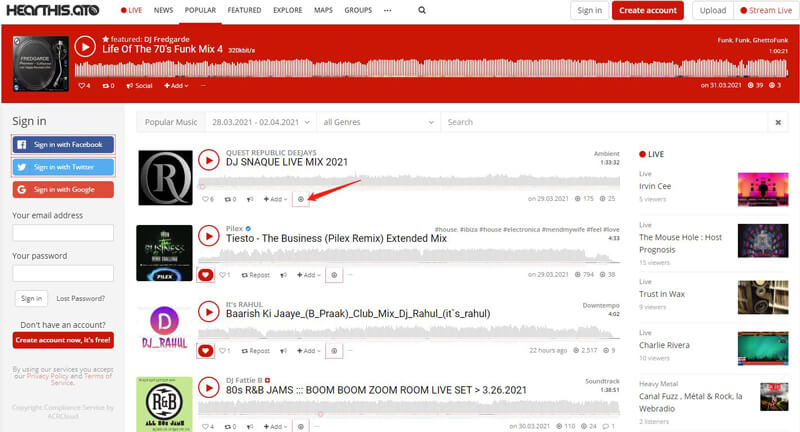Share DJ SNAQUE LIVE MIX 2021 megaphone icon

click(x=250, y=199)
